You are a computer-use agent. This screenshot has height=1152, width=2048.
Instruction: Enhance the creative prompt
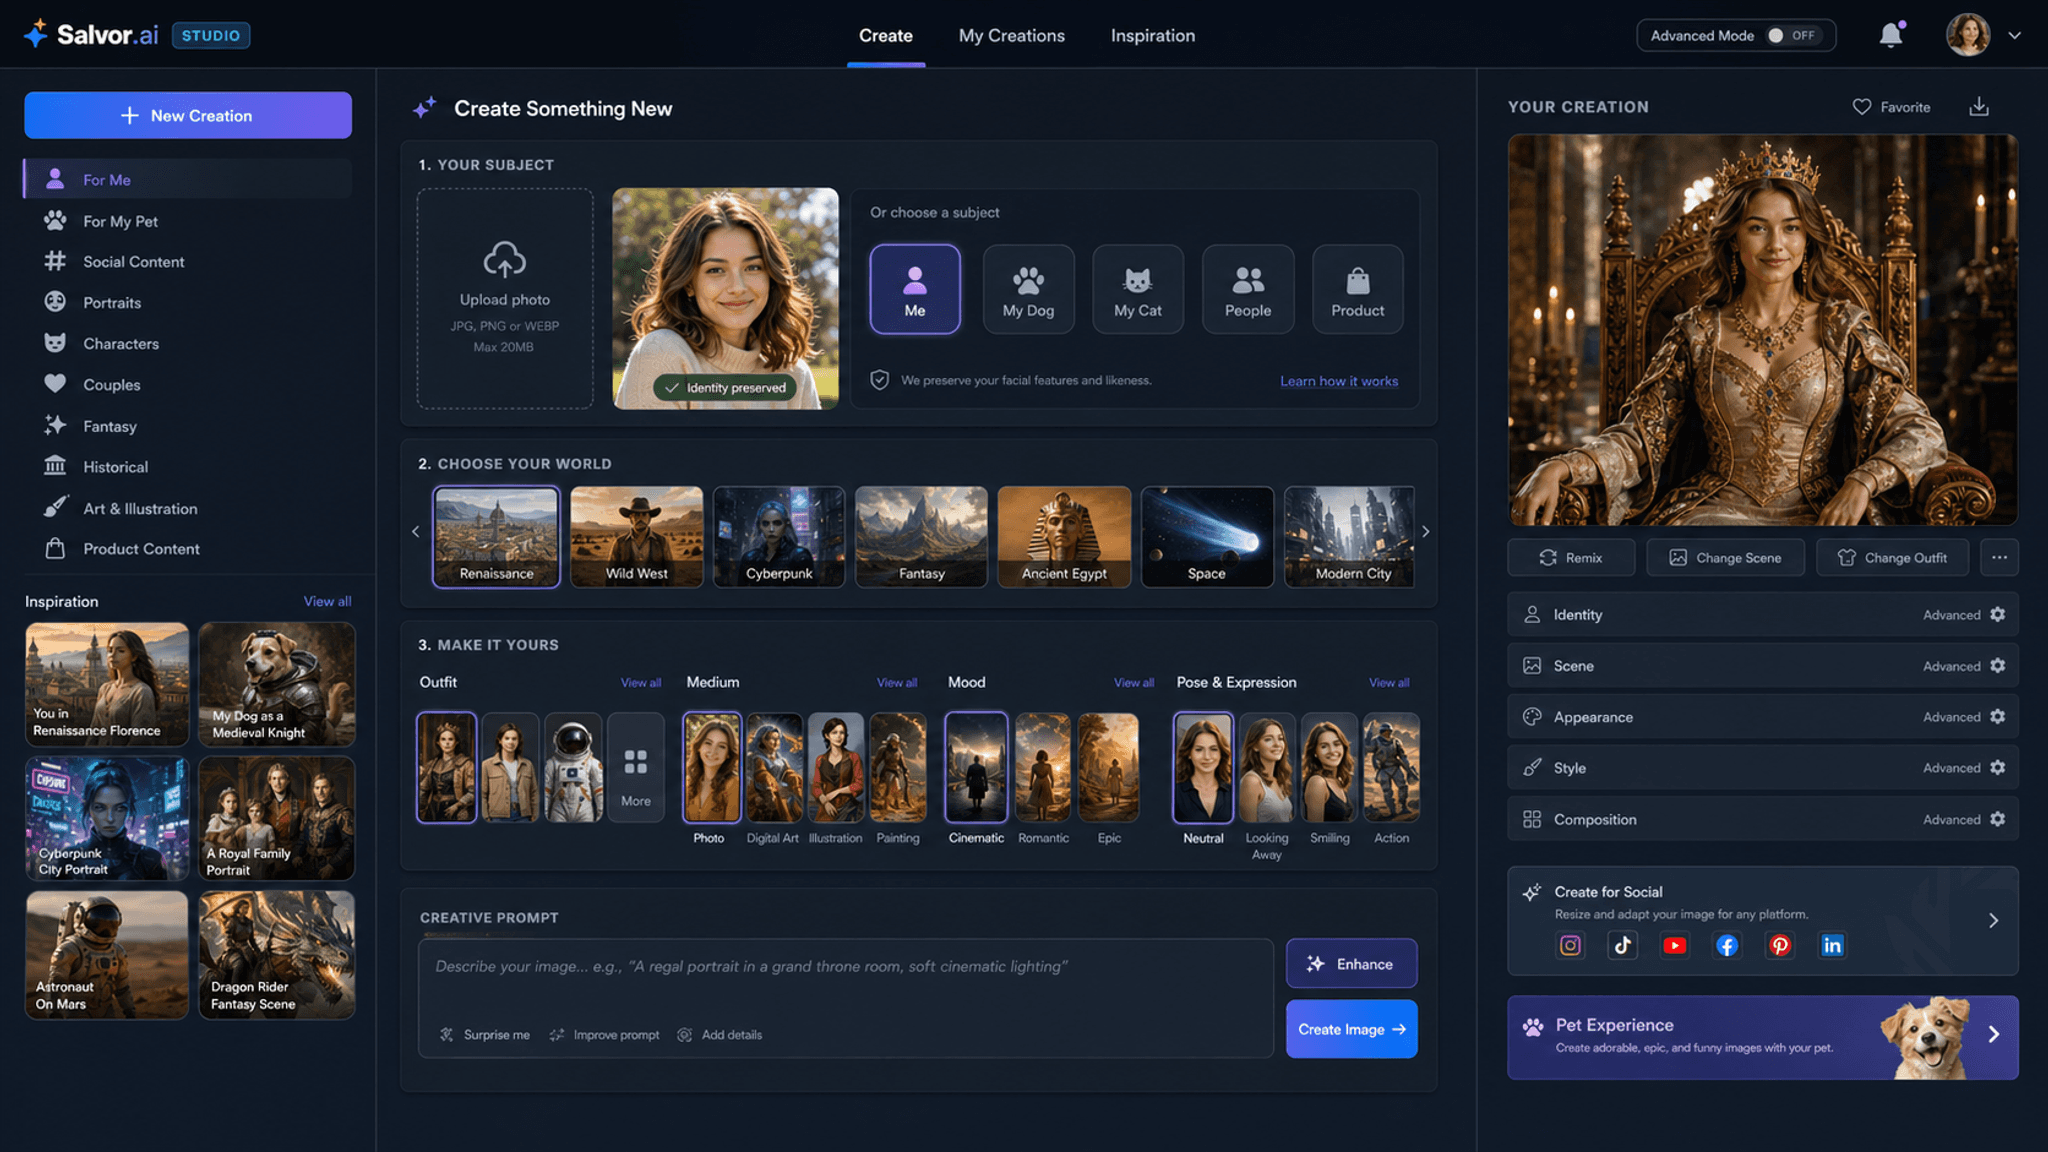[x=1351, y=964]
